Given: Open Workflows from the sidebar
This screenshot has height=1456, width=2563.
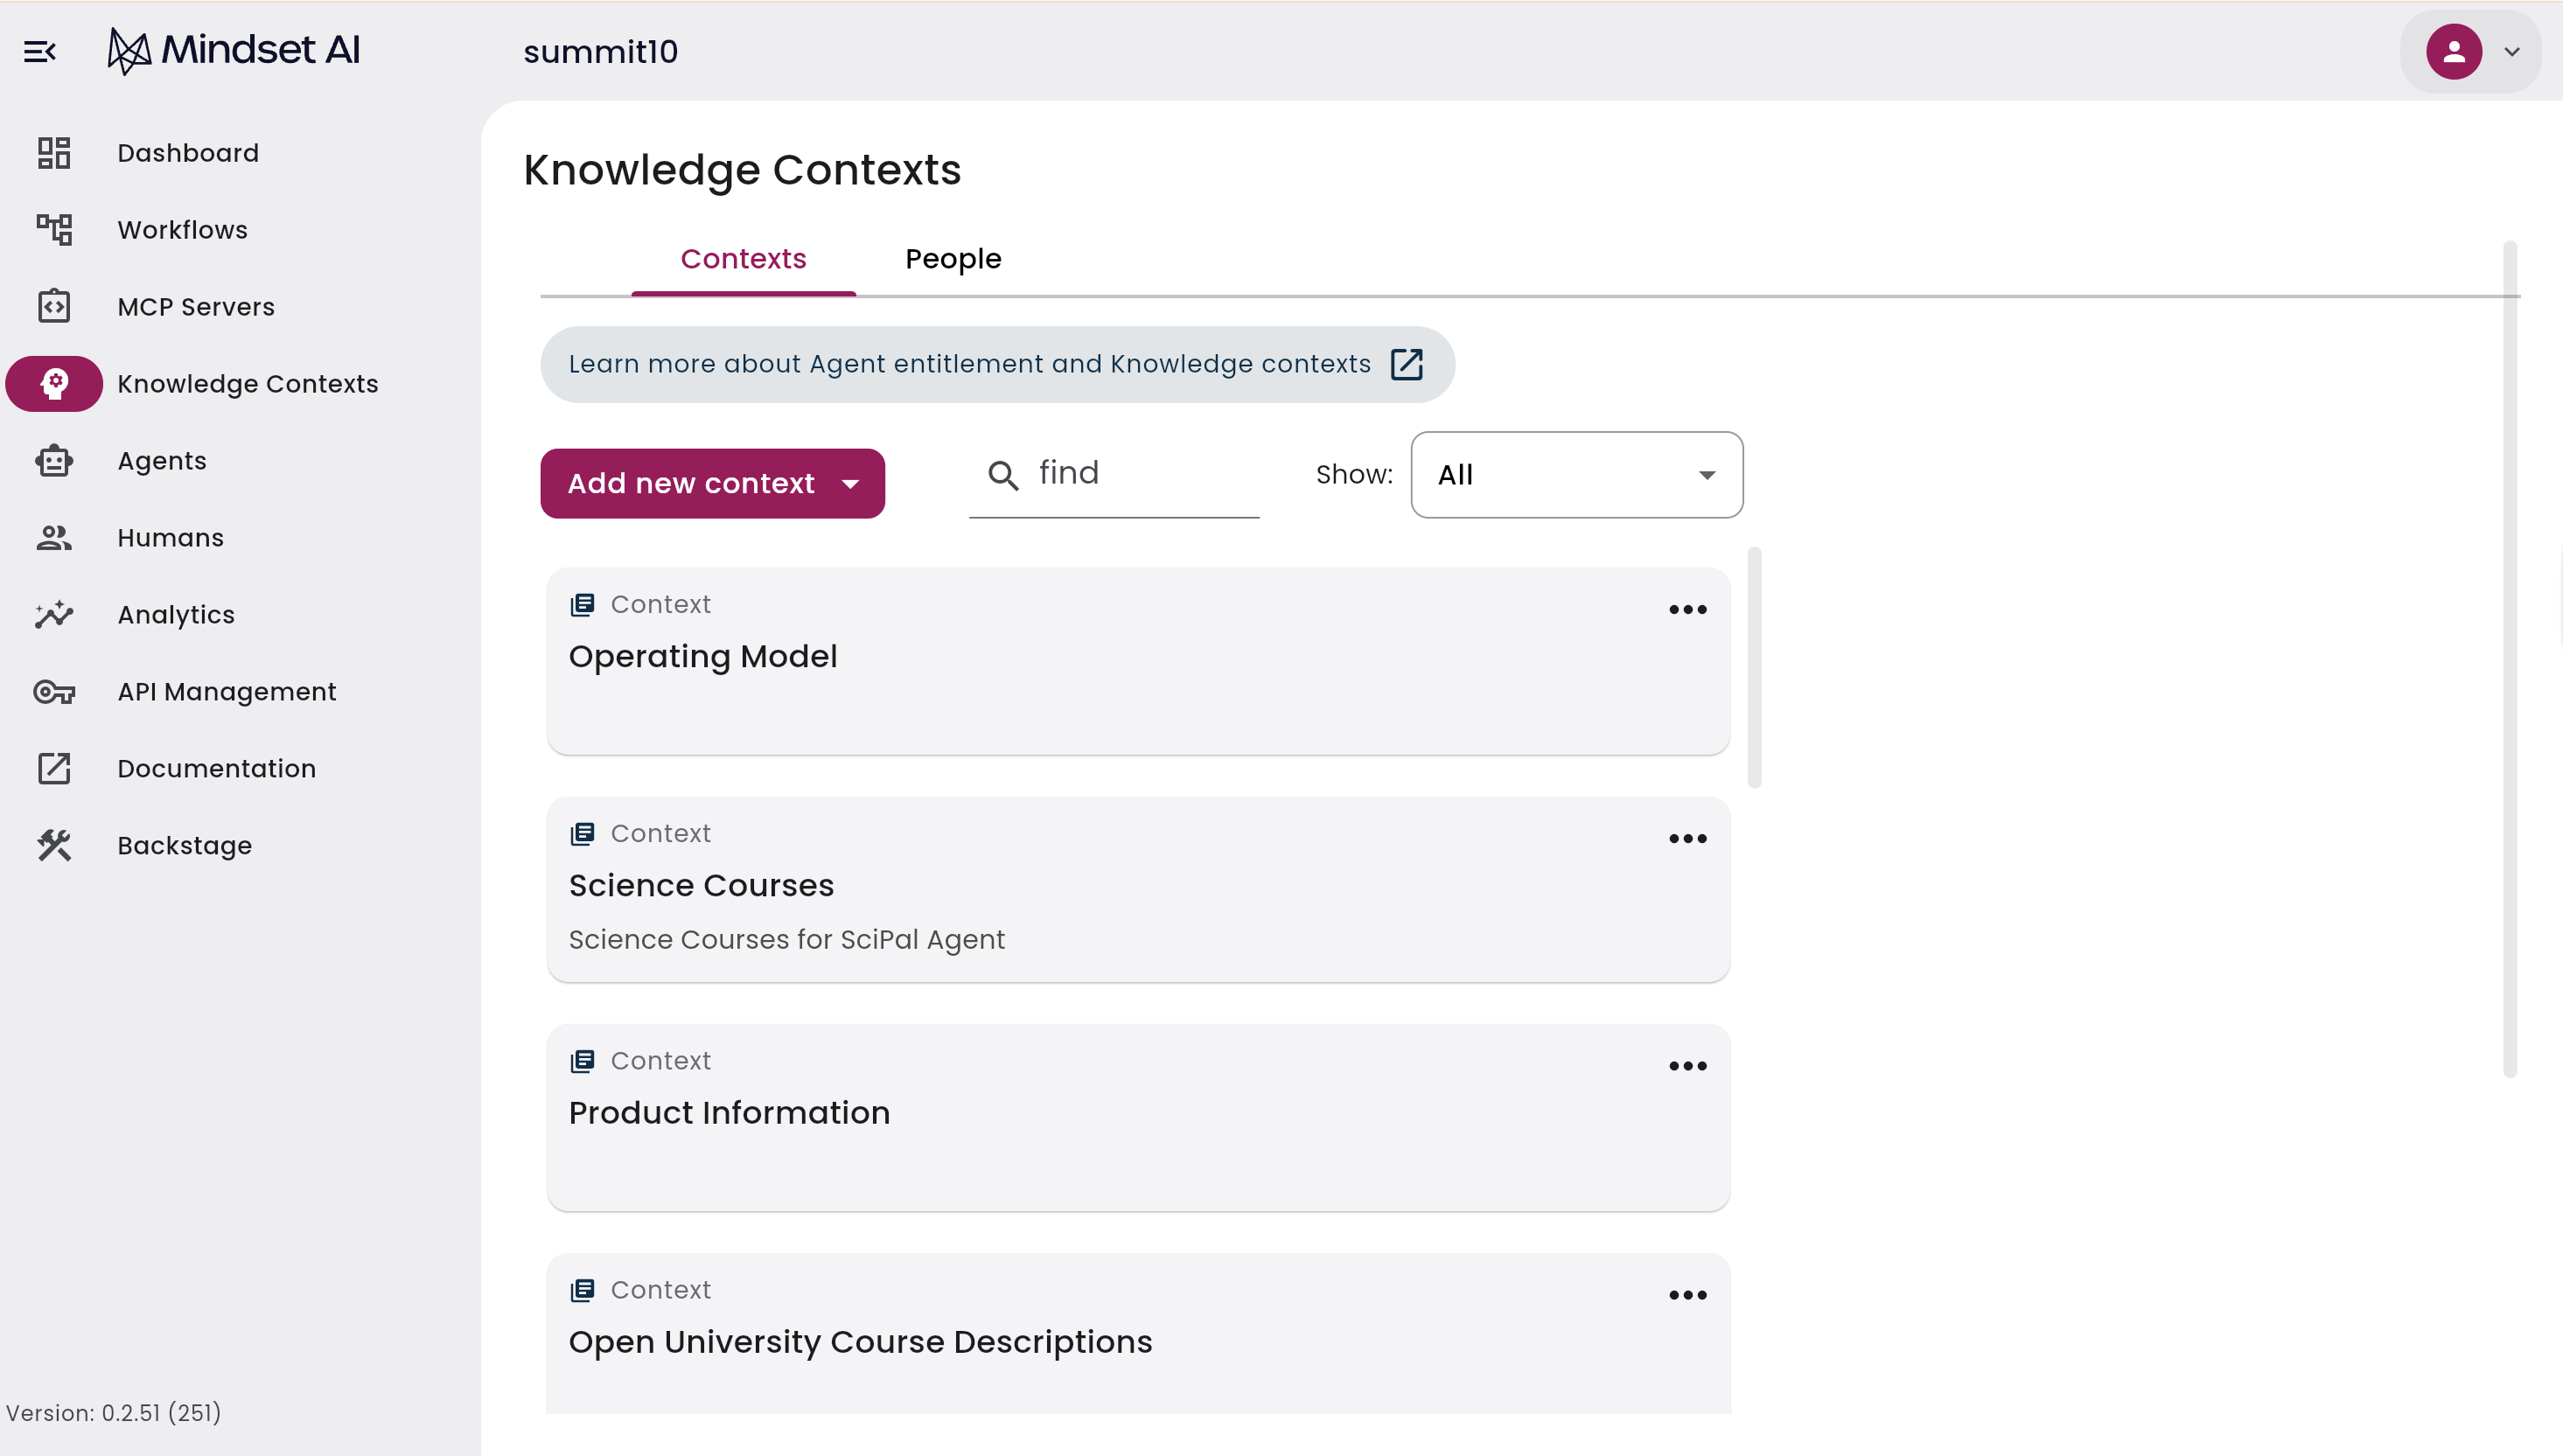Looking at the screenshot, I should click(182, 230).
